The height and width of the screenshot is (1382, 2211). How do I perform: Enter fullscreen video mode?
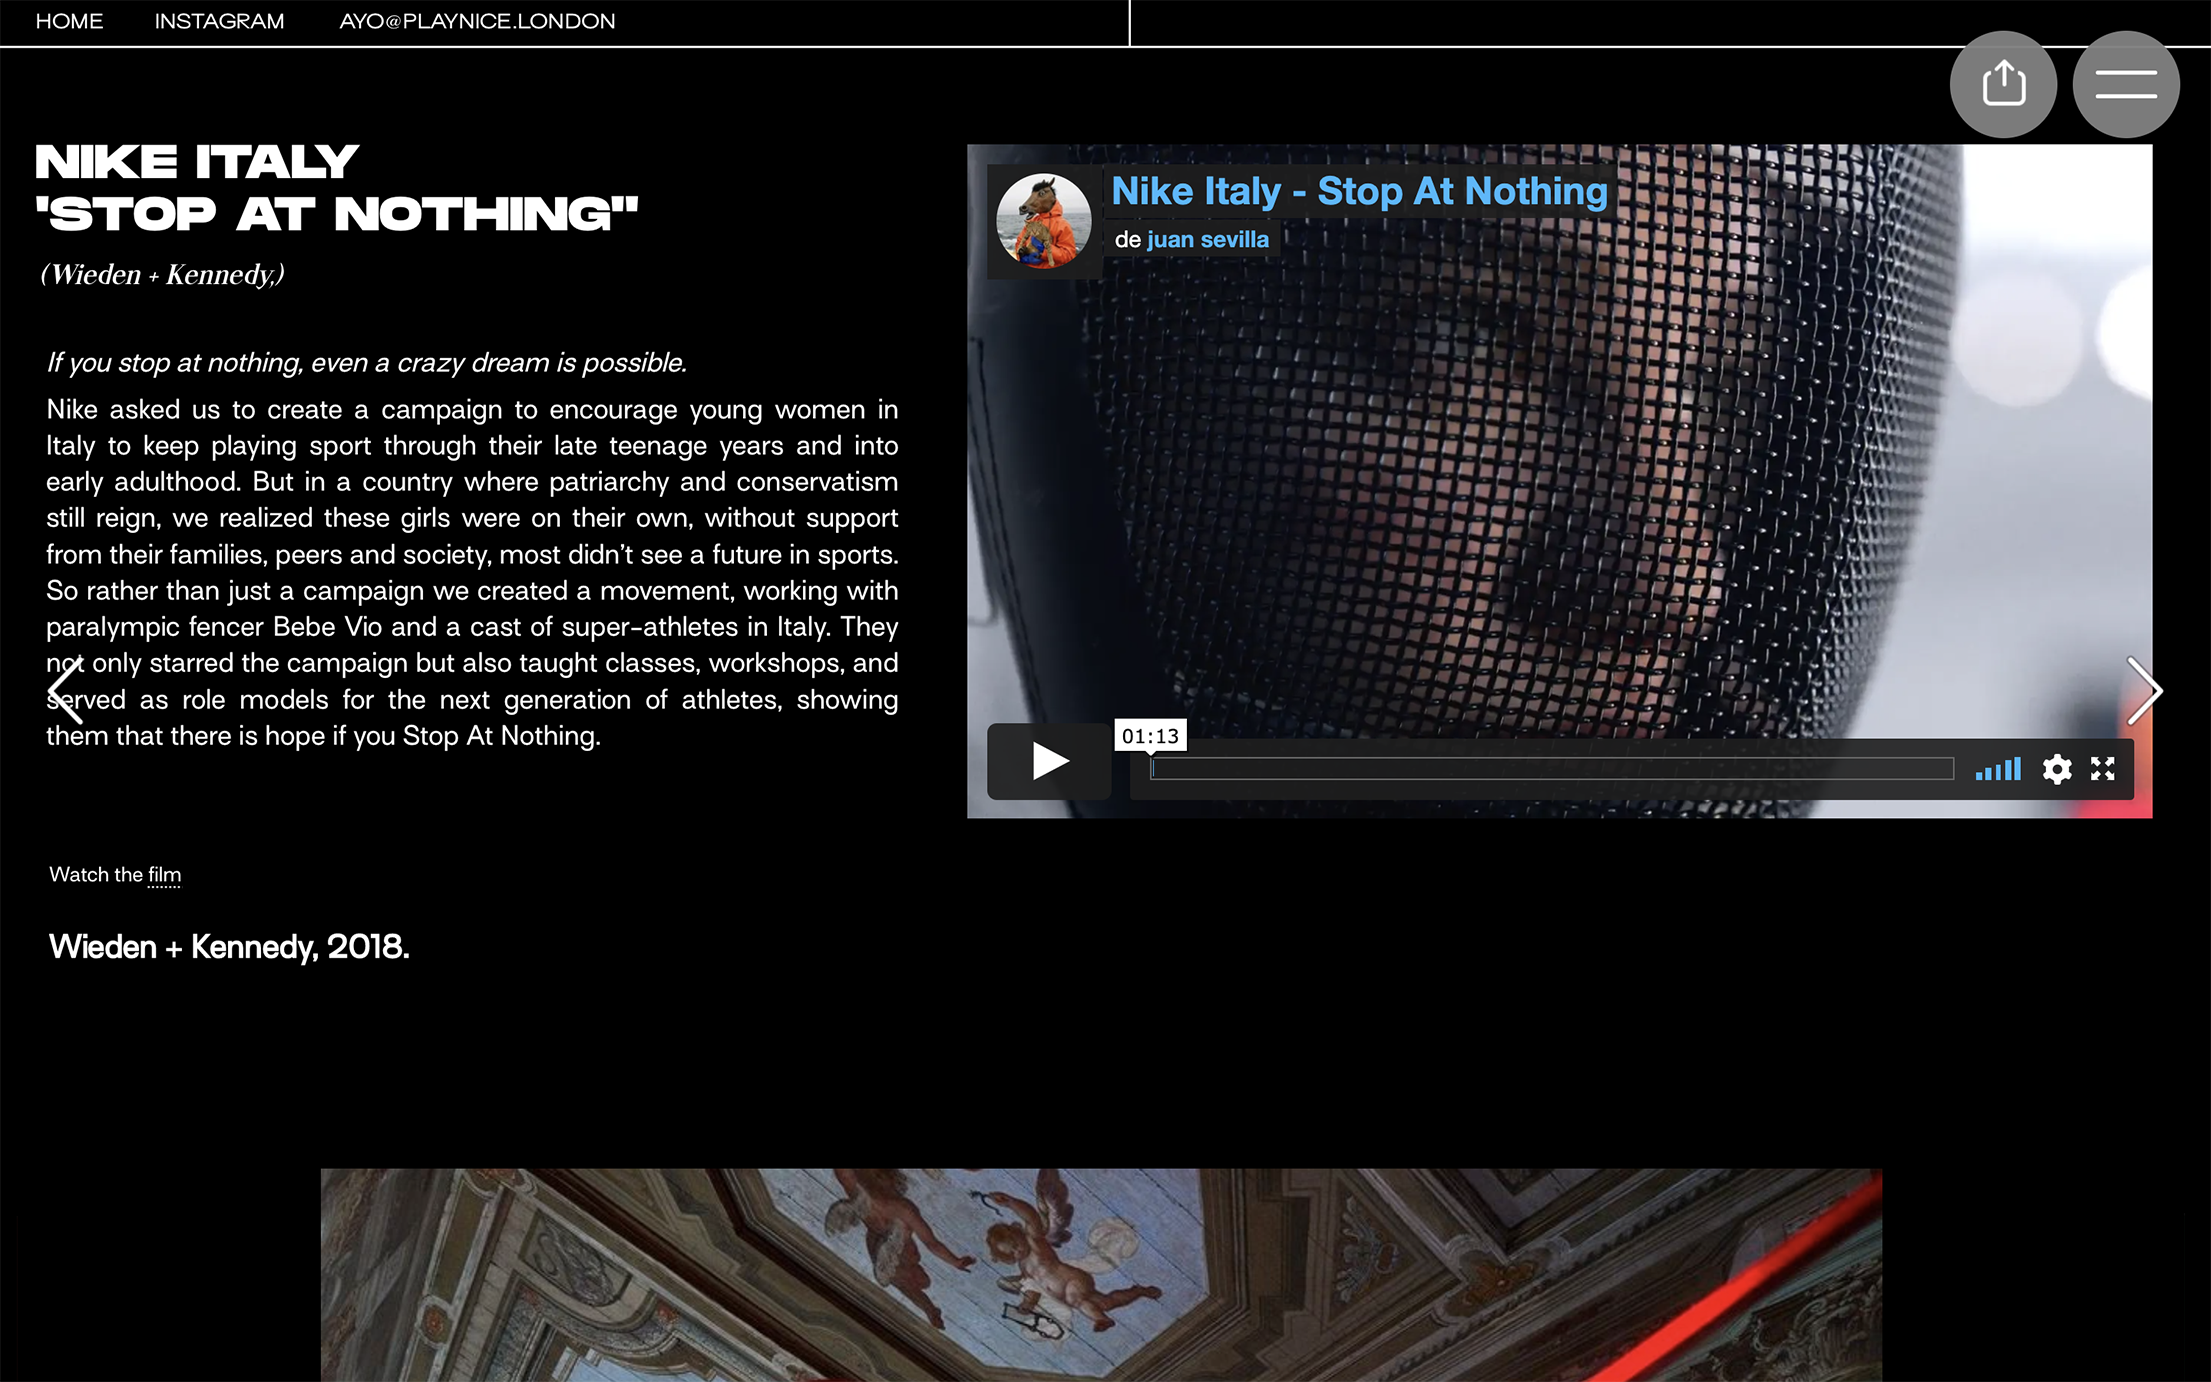[2102, 768]
